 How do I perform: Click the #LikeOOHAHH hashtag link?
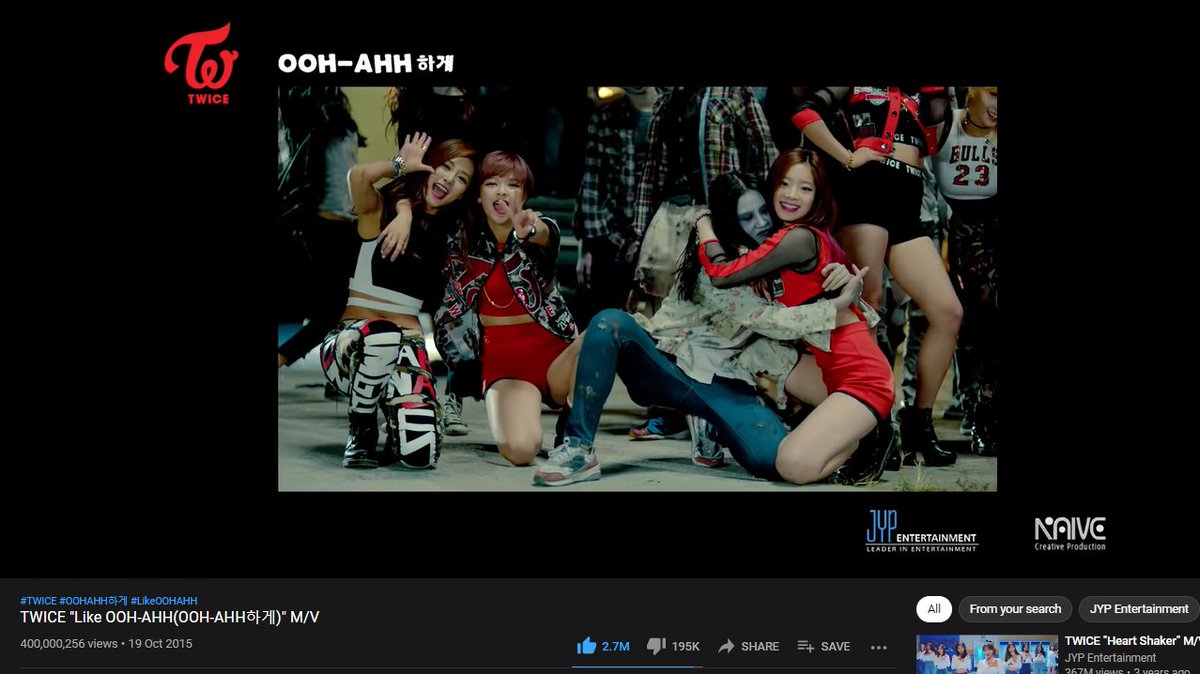[x=164, y=601]
